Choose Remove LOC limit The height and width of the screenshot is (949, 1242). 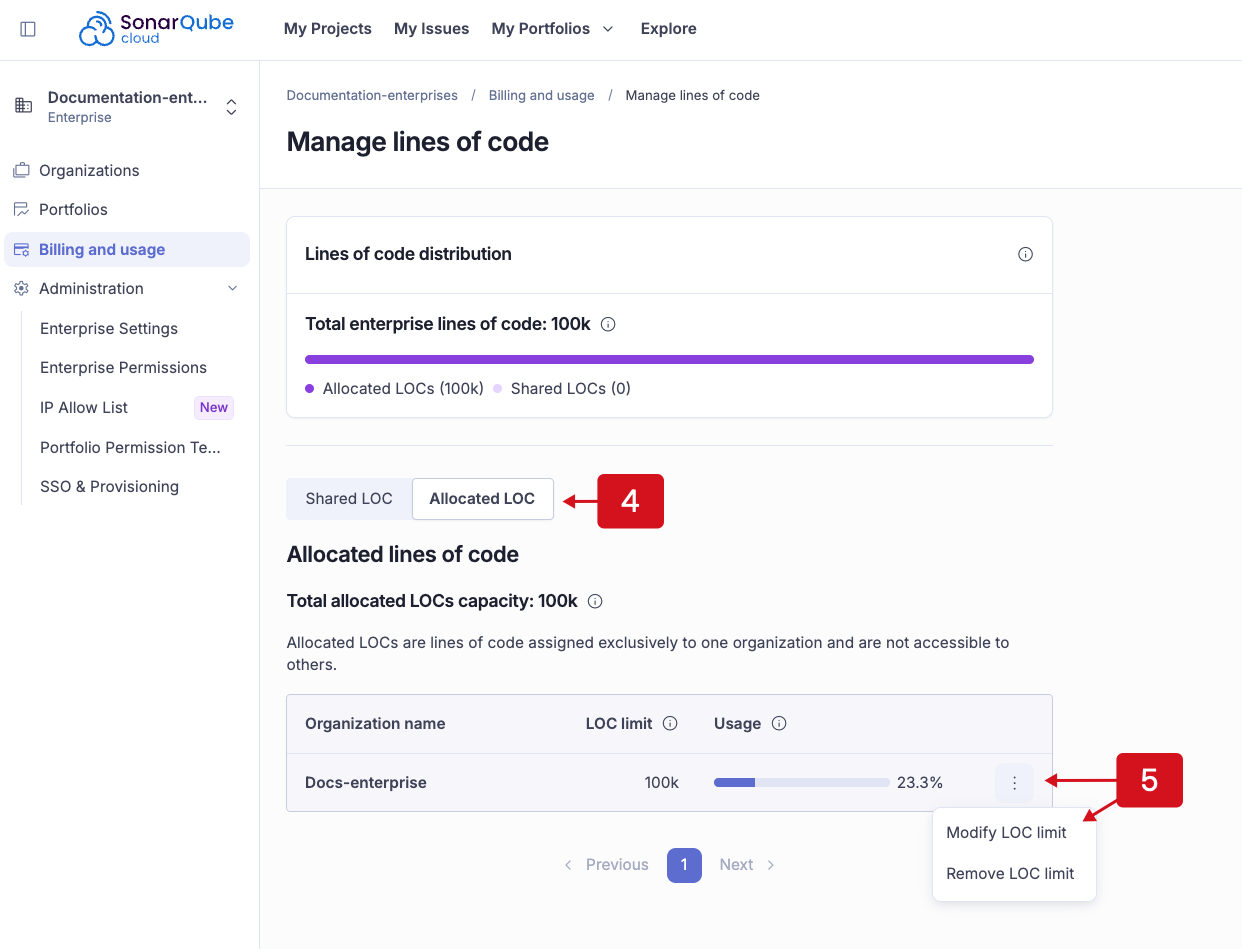[x=1010, y=873]
